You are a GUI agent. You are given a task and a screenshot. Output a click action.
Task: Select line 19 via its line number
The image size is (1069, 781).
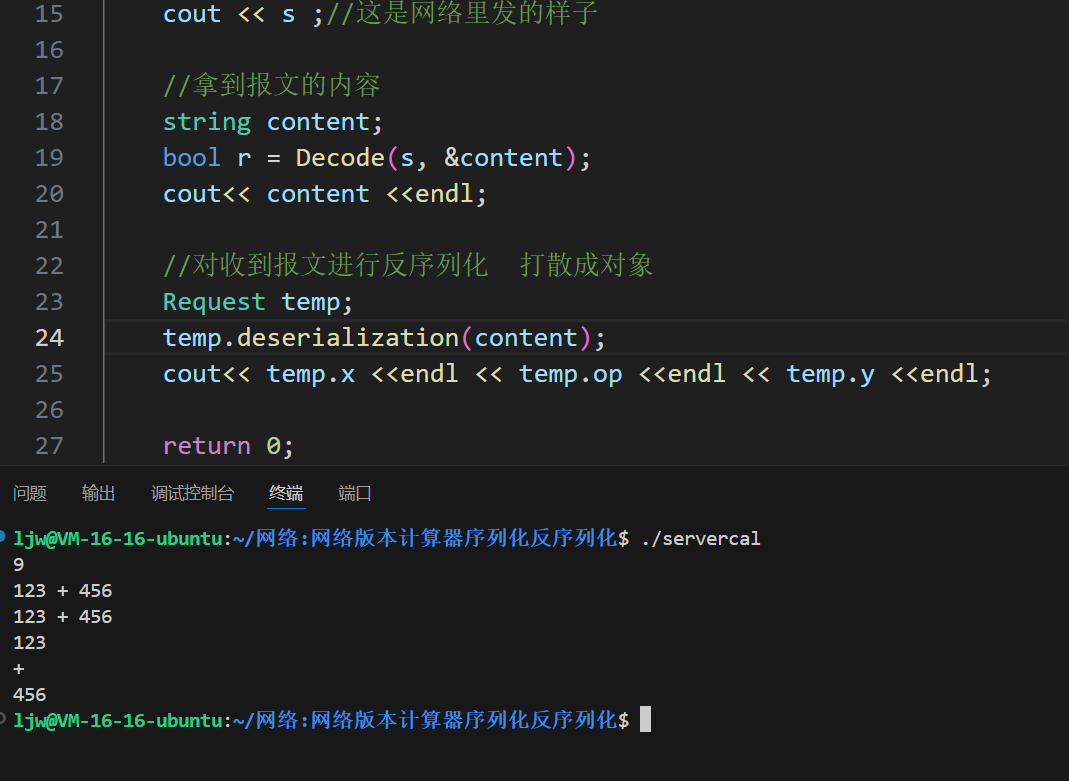click(49, 158)
